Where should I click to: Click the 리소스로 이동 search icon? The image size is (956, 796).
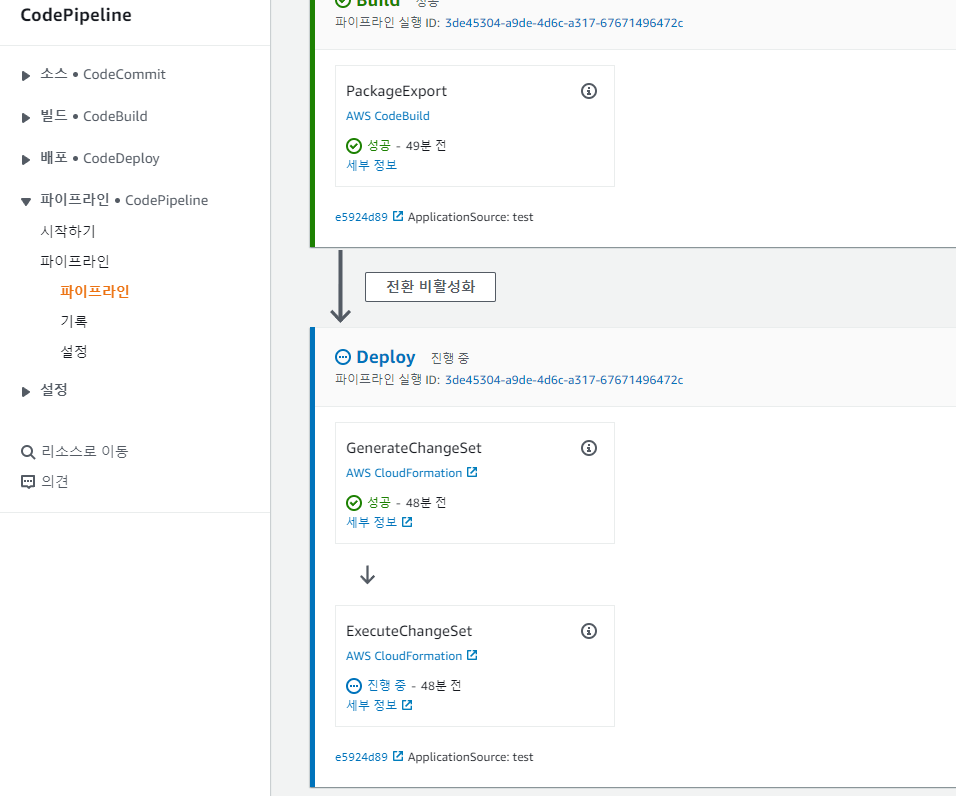[x=28, y=452]
